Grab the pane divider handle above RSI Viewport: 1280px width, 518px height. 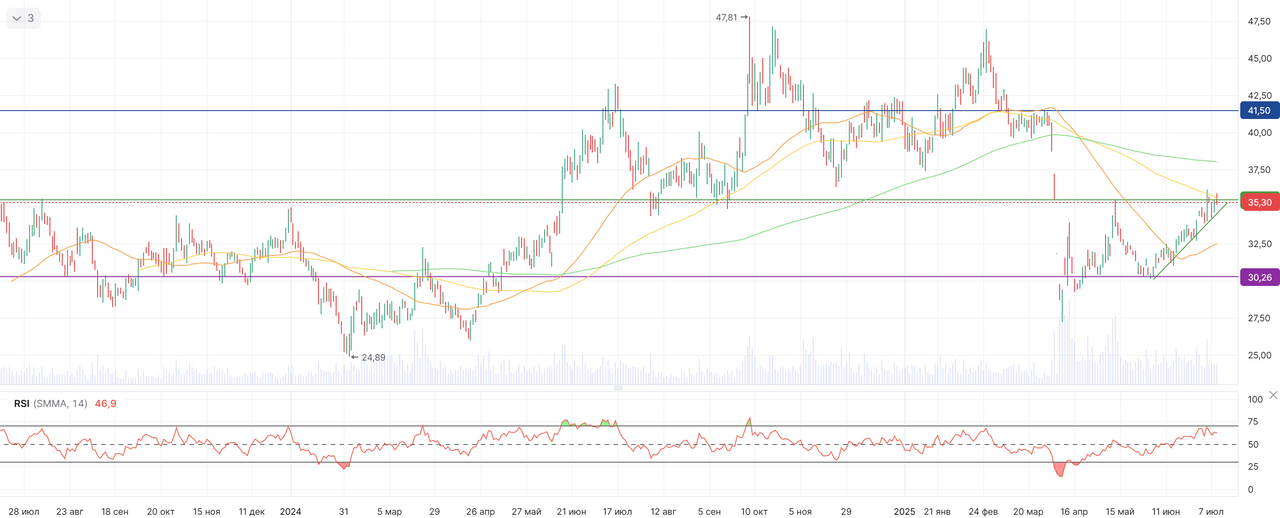click(618, 387)
